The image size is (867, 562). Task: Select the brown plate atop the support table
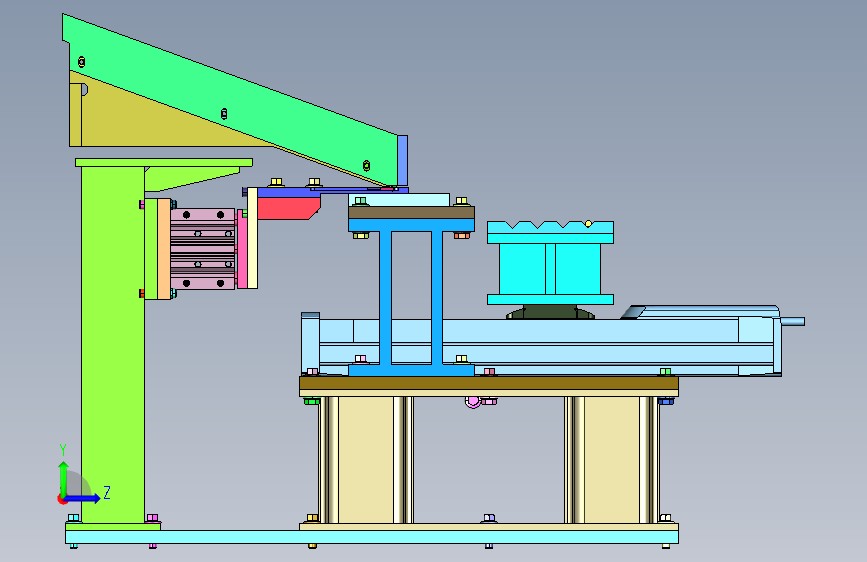(489, 383)
